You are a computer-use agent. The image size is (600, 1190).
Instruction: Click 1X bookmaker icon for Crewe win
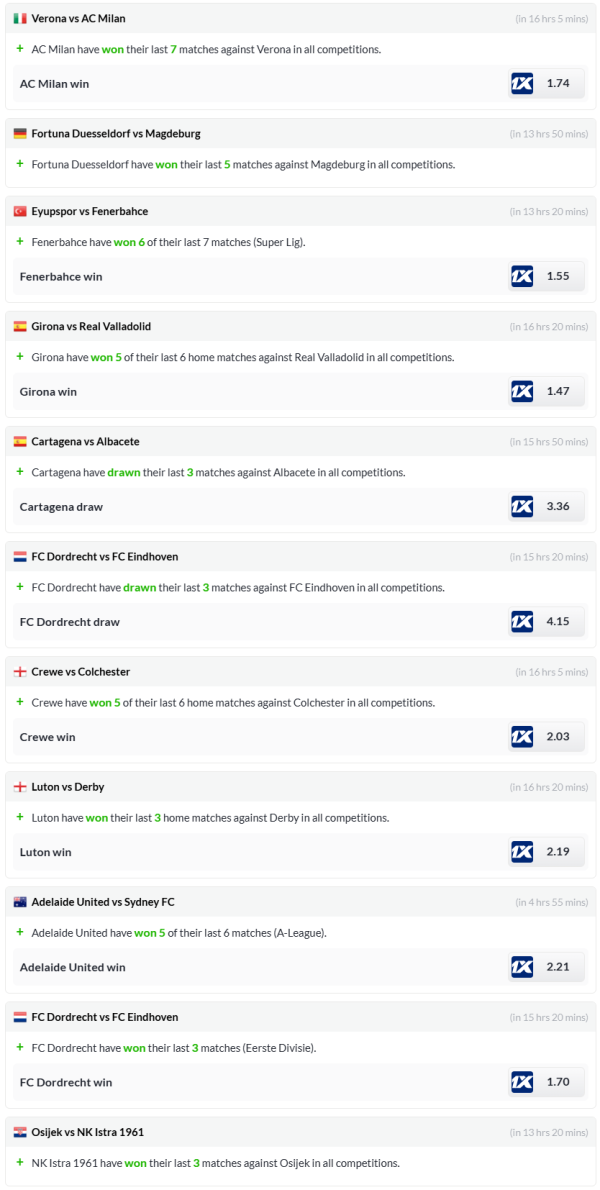point(522,737)
